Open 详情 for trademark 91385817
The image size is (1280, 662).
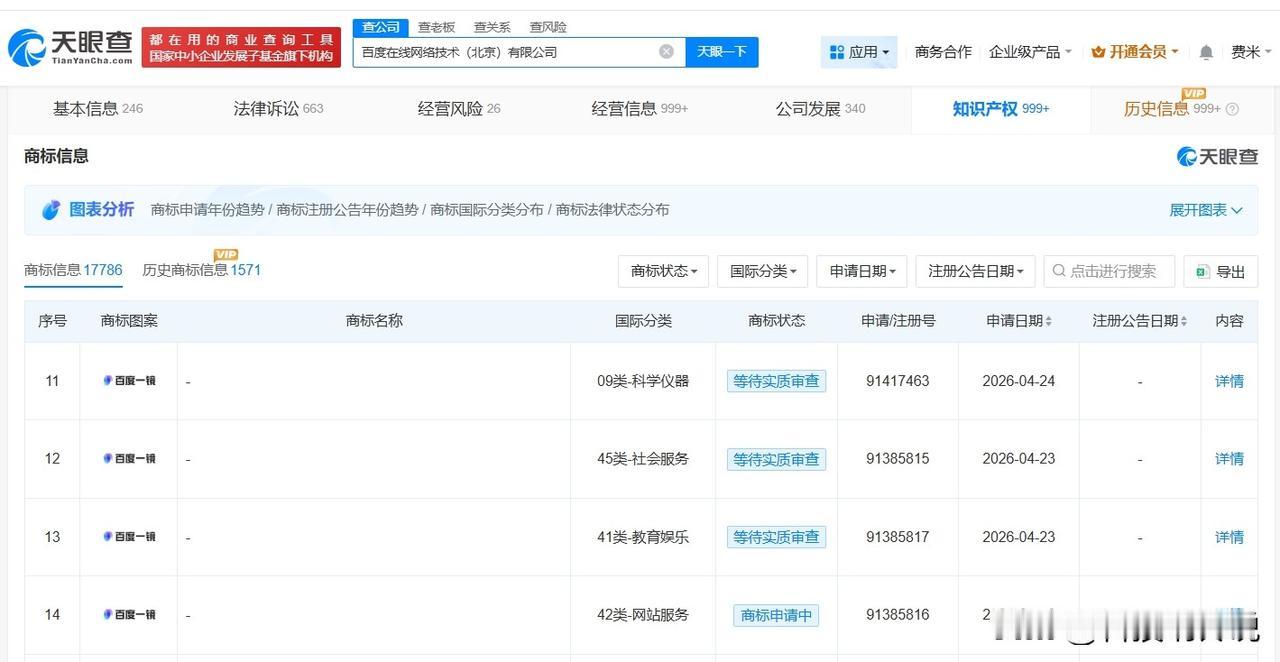coord(1229,537)
